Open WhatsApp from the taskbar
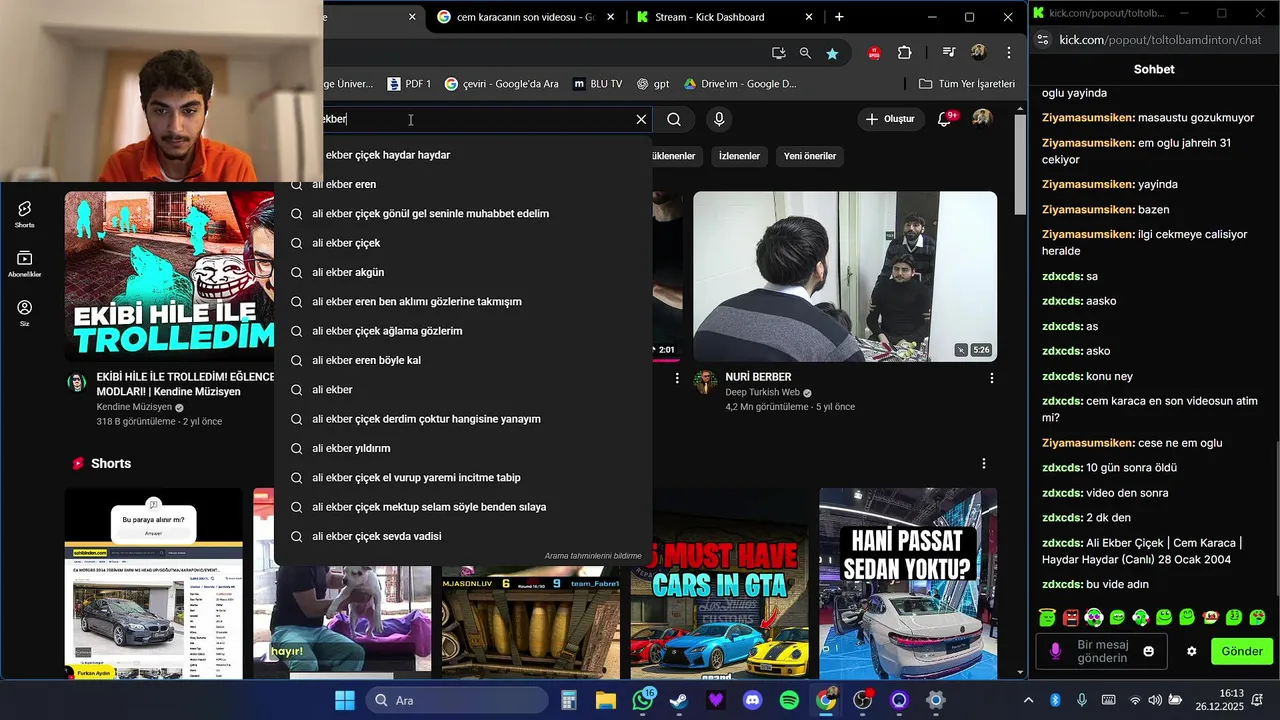Image resolution: width=1280 pixels, height=720 pixels. [x=643, y=700]
